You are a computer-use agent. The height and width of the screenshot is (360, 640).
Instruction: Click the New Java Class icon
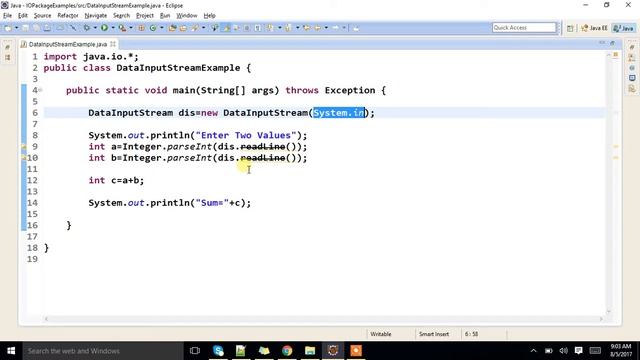(153, 28)
